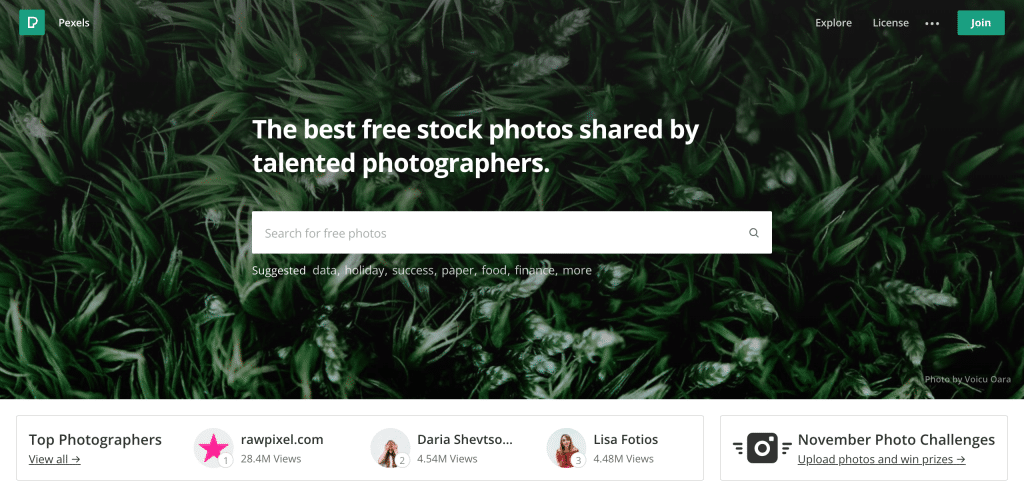1024x496 pixels.
Task: Open the rawpixel.com photographer name
Action: pos(282,439)
